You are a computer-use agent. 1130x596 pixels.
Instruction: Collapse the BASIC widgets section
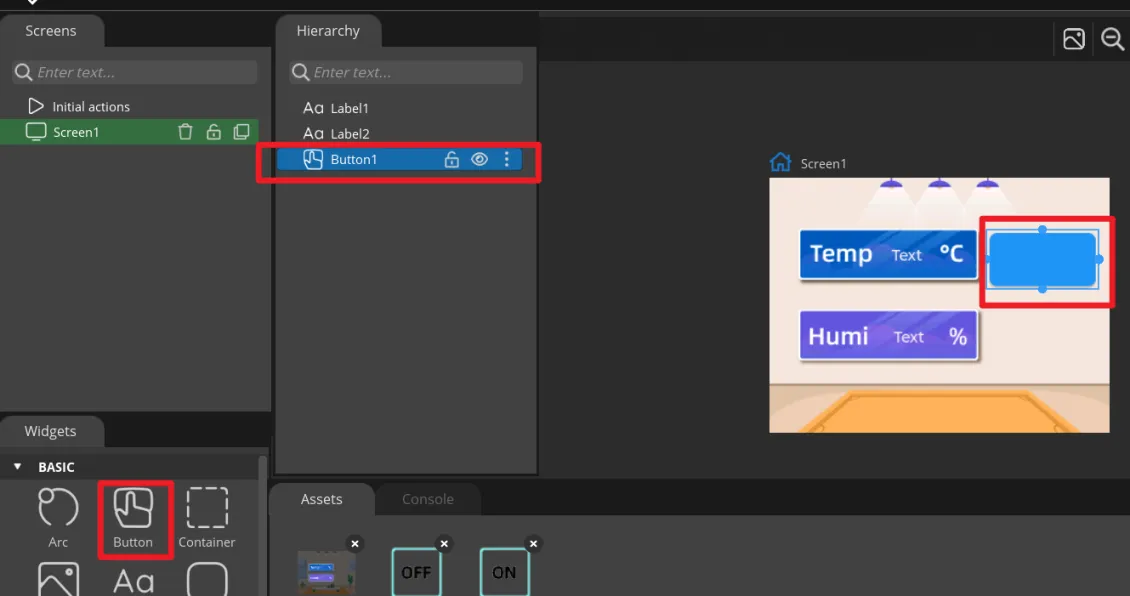17,467
